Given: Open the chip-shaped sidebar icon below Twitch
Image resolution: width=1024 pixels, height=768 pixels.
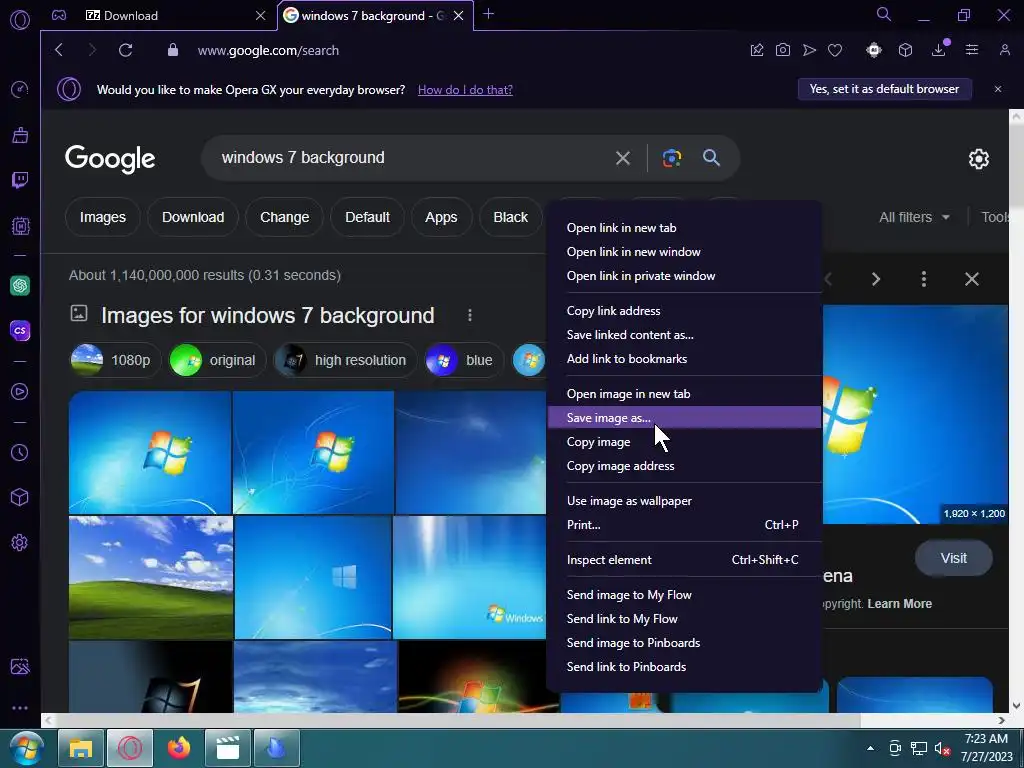Looking at the screenshot, I should tap(20, 226).
